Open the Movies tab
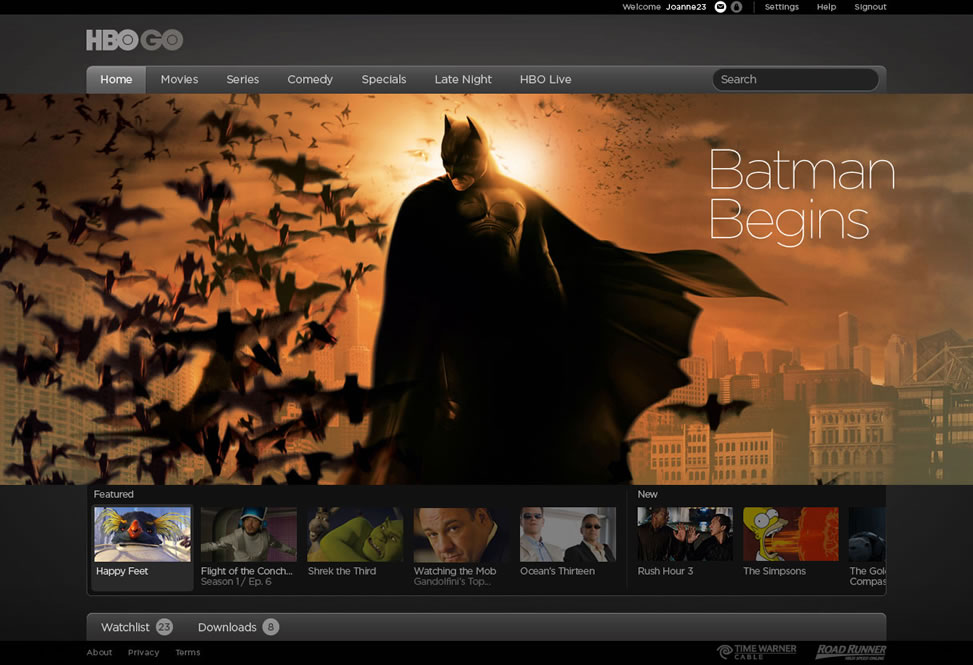973x665 pixels. pos(179,80)
